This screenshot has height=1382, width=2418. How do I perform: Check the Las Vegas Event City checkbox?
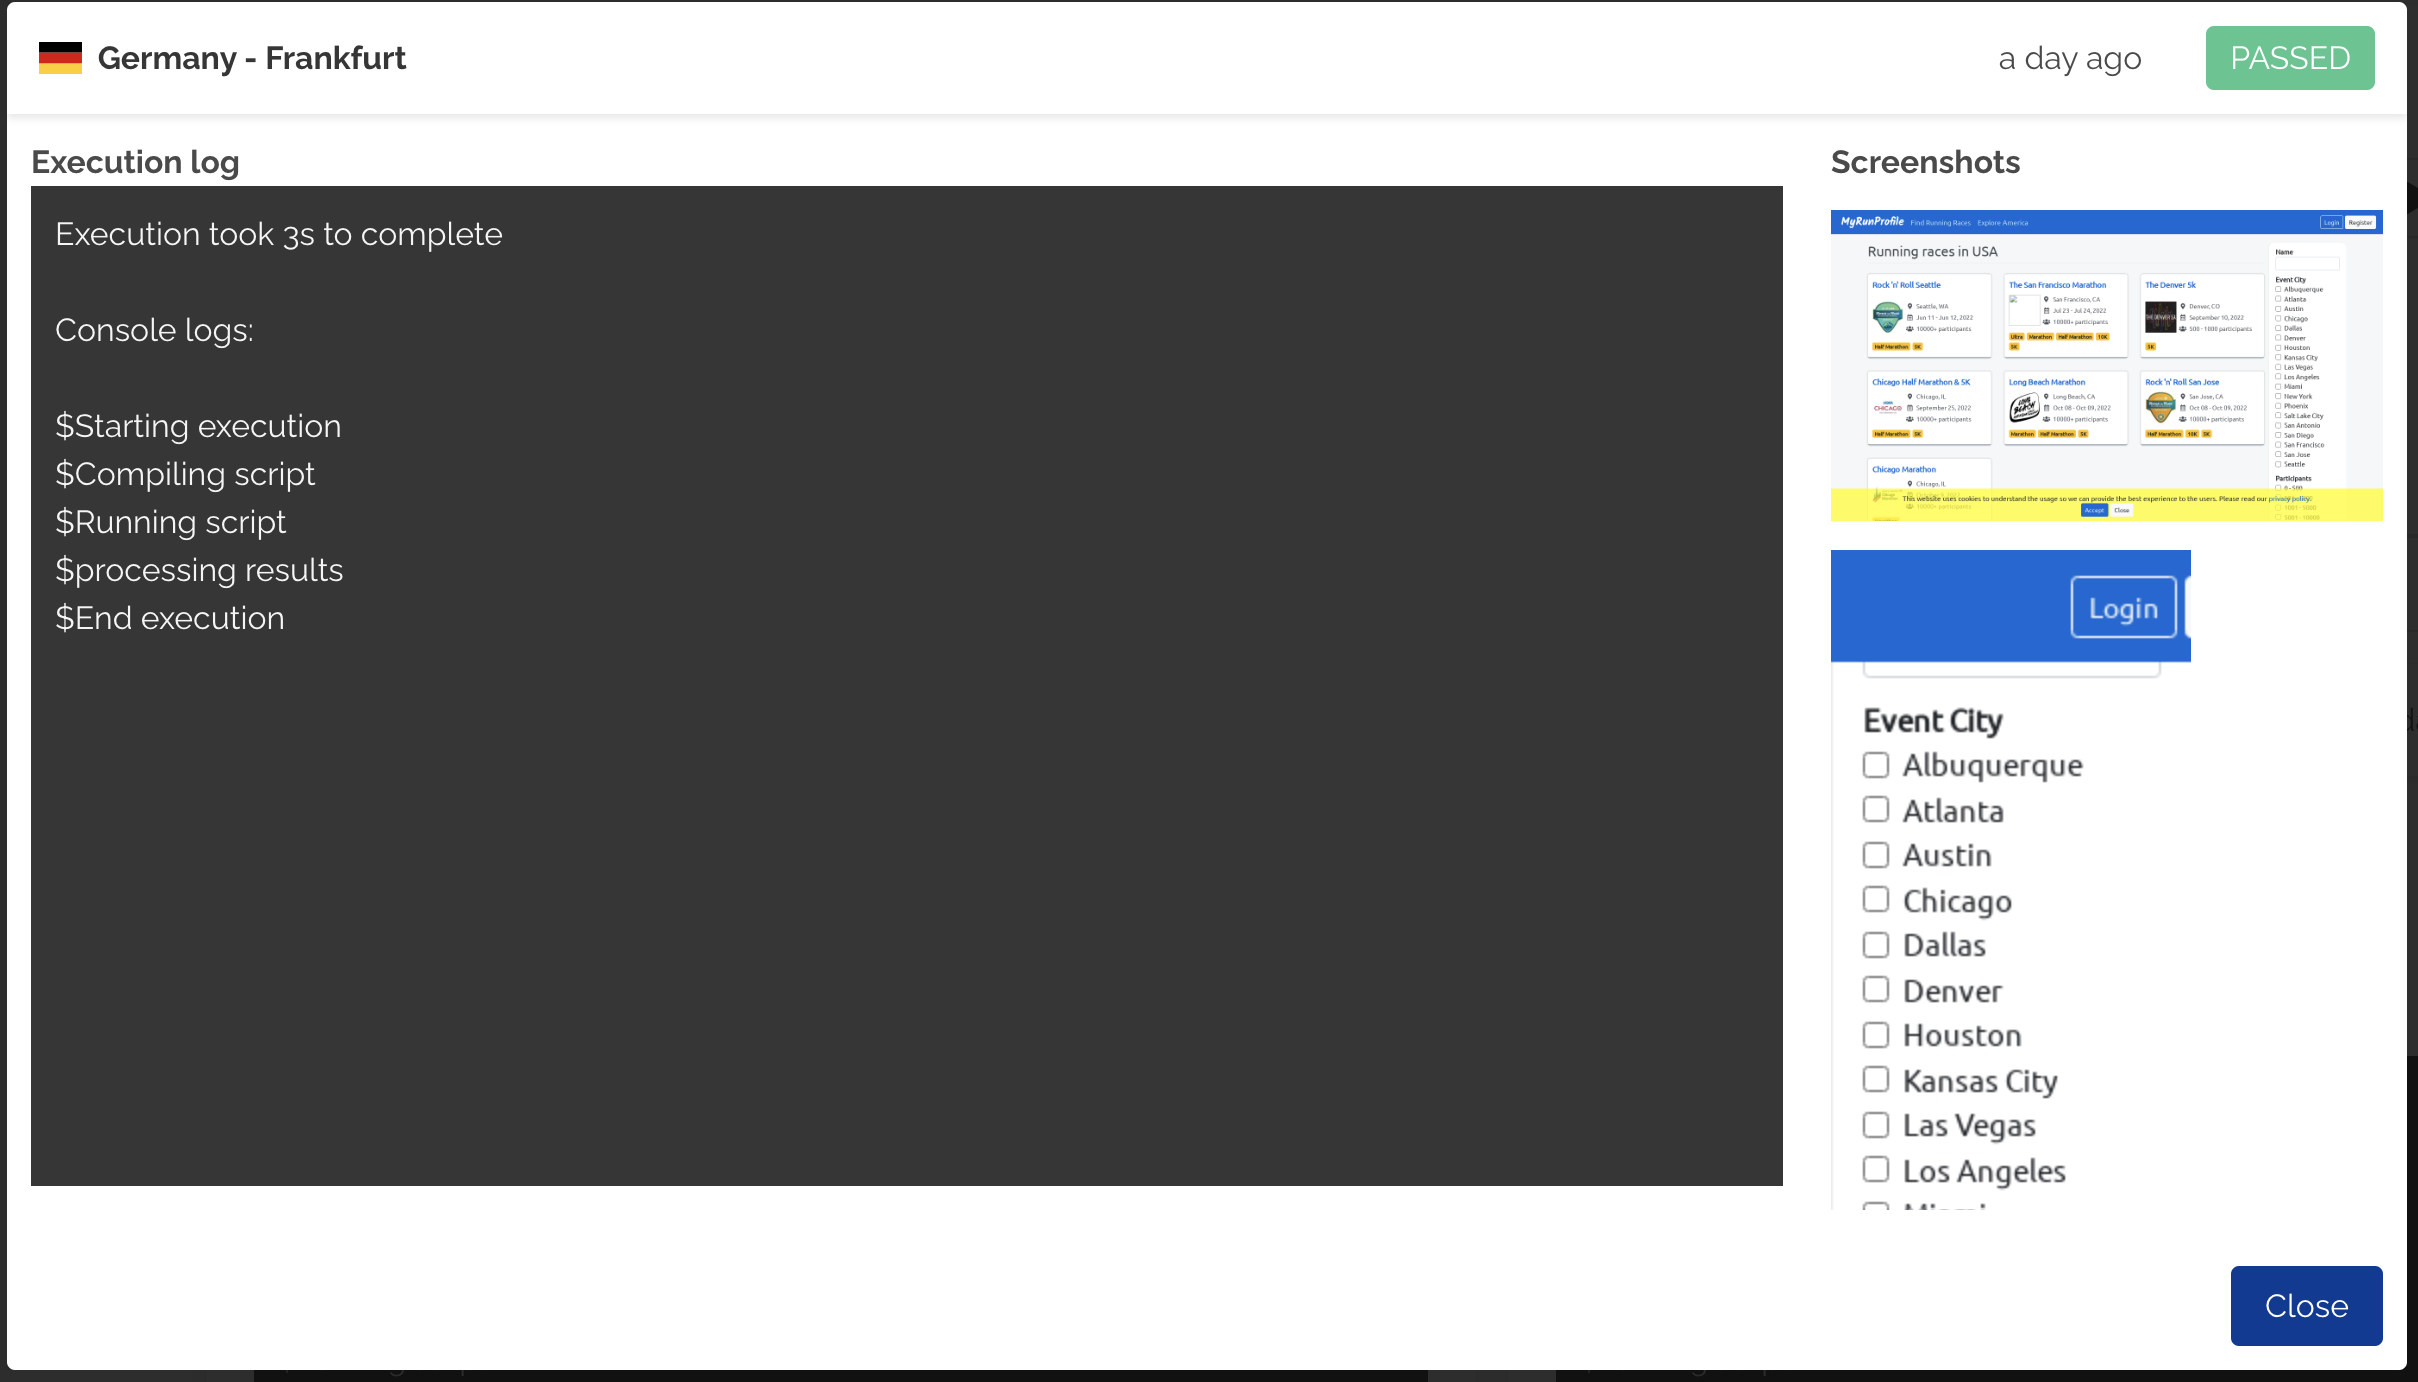pos(1876,1124)
